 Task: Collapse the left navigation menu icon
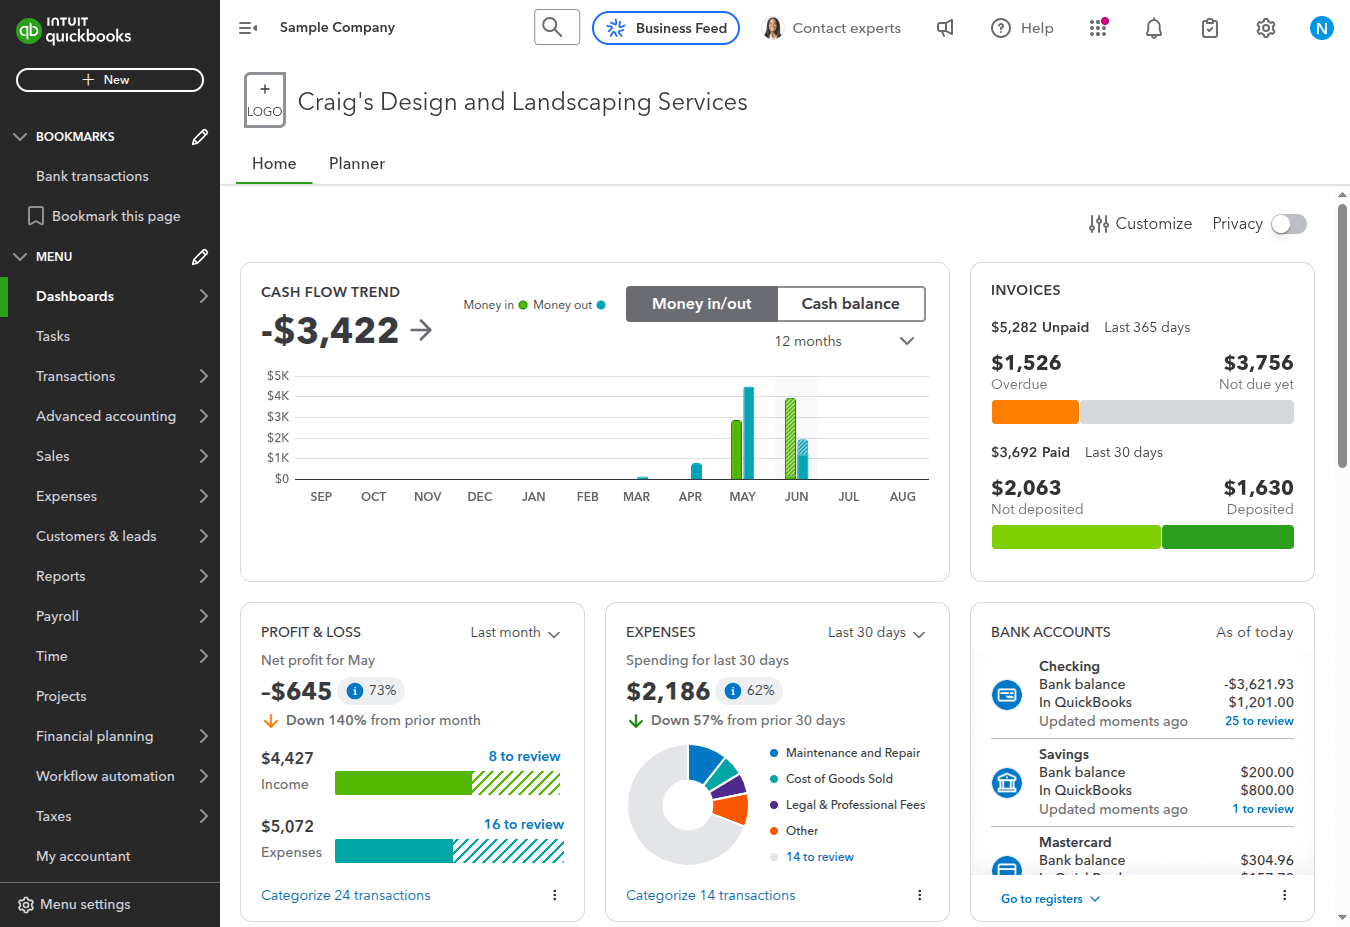(248, 28)
